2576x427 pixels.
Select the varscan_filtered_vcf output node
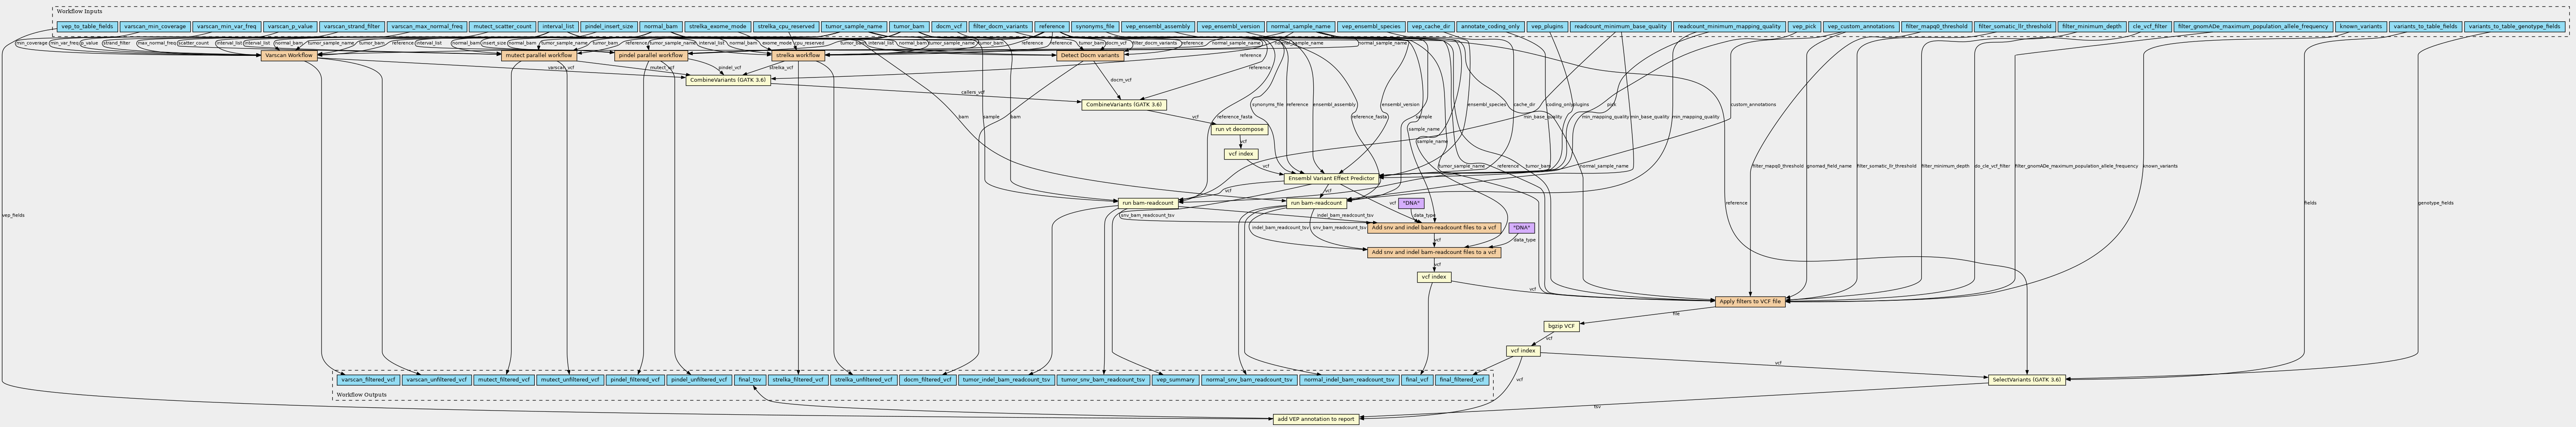click(368, 379)
